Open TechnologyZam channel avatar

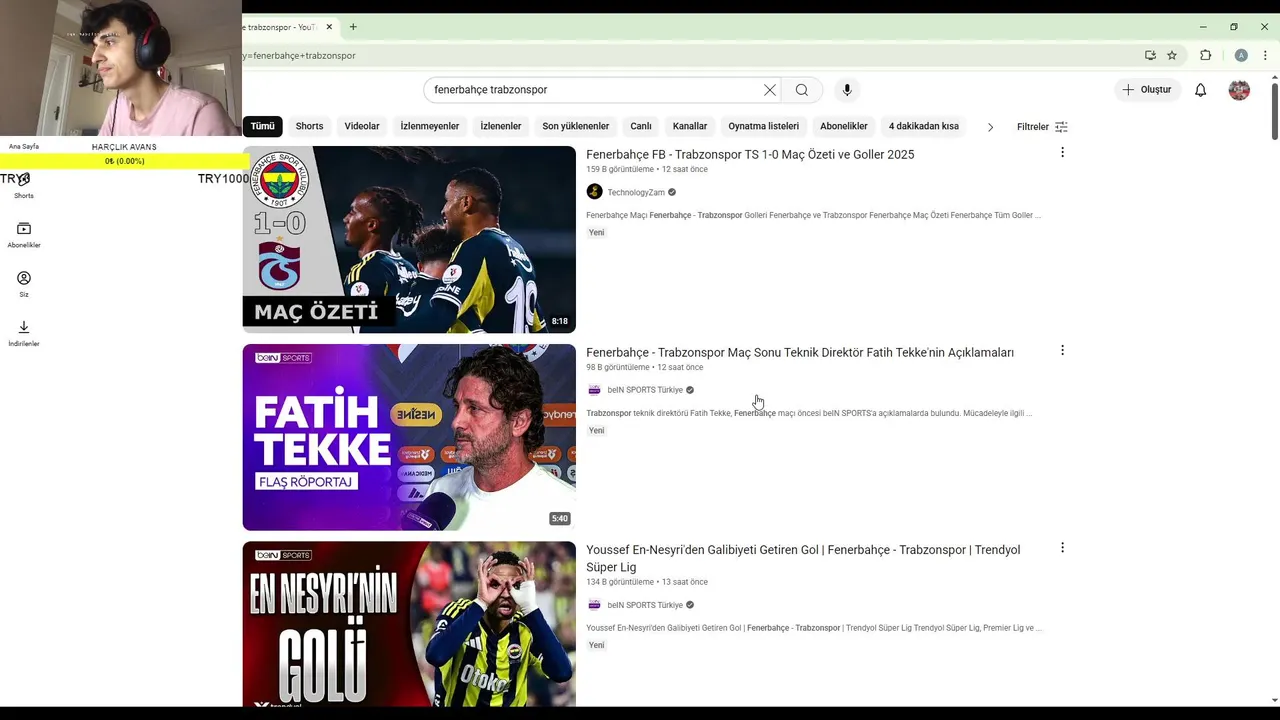[x=594, y=192]
